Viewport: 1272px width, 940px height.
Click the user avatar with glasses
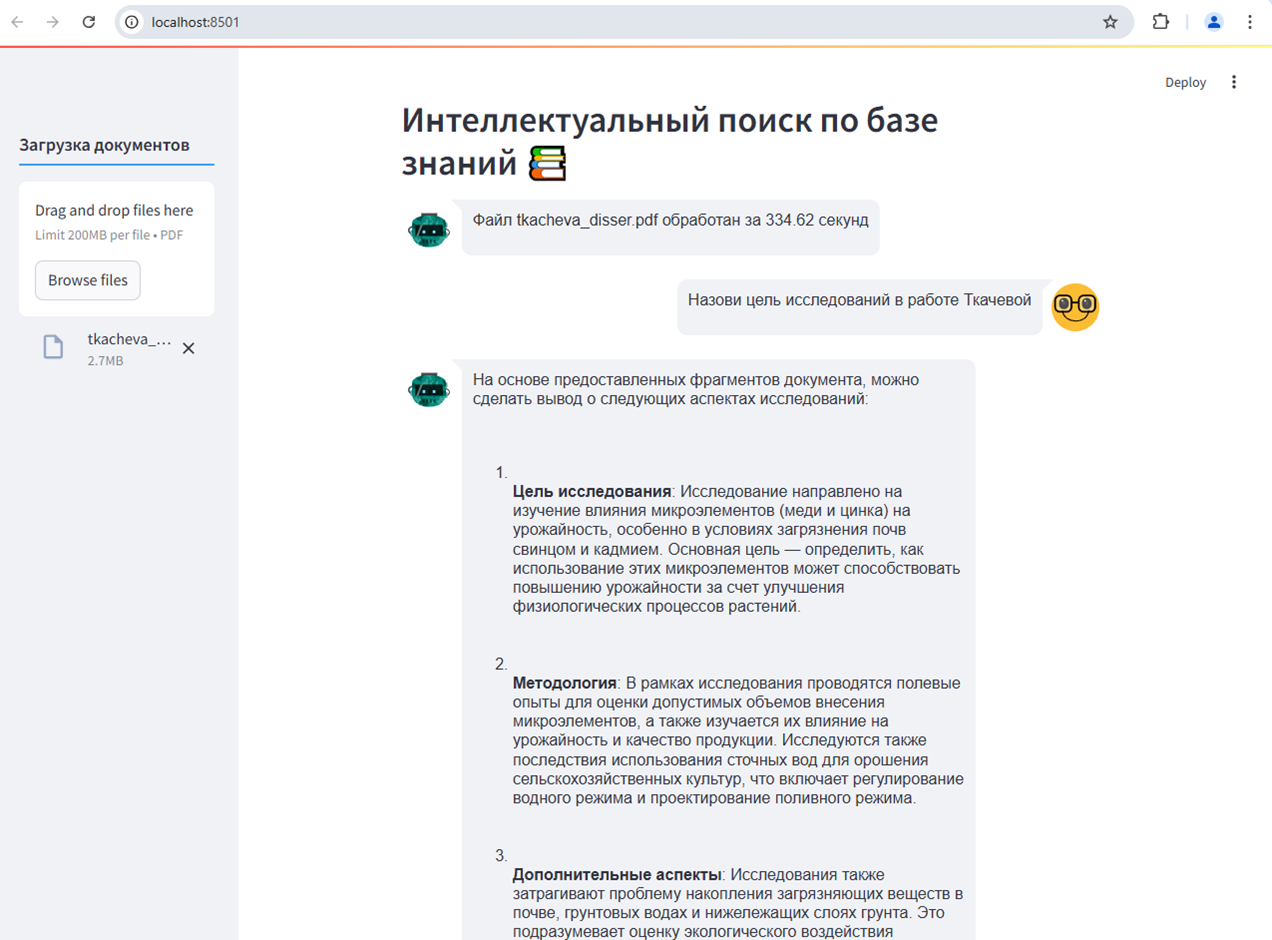click(x=1075, y=305)
